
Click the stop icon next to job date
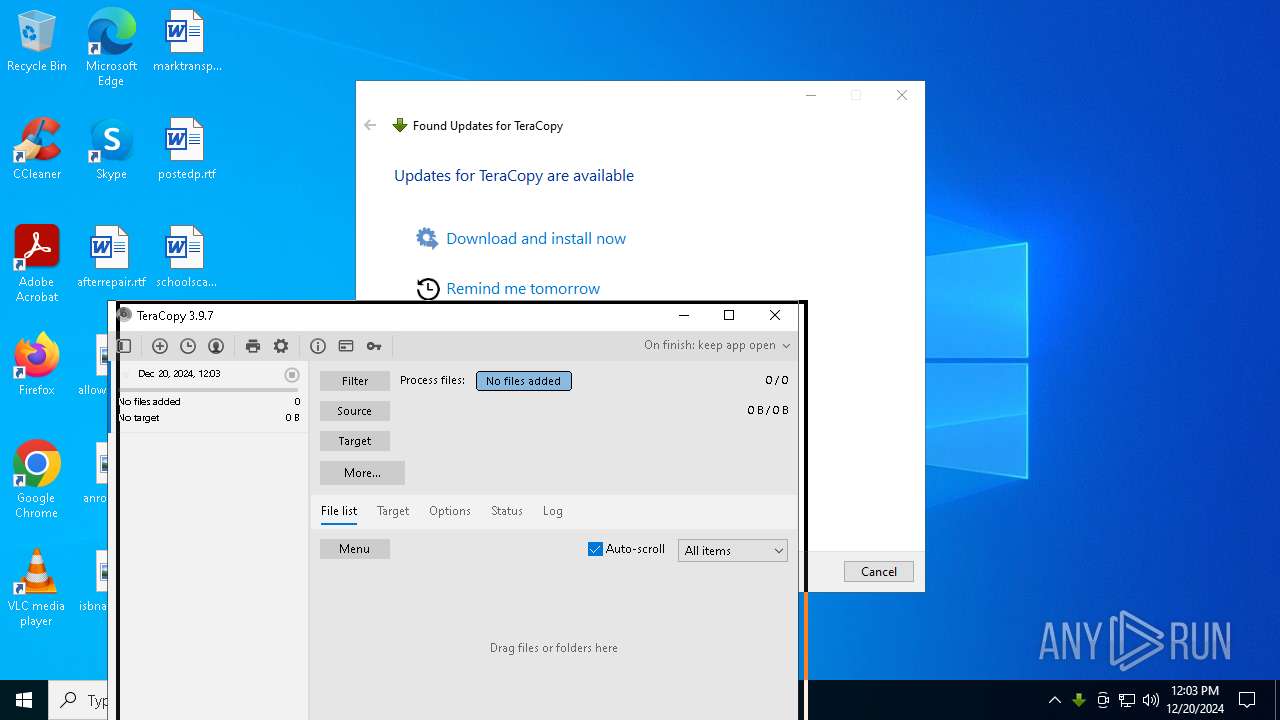292,375
